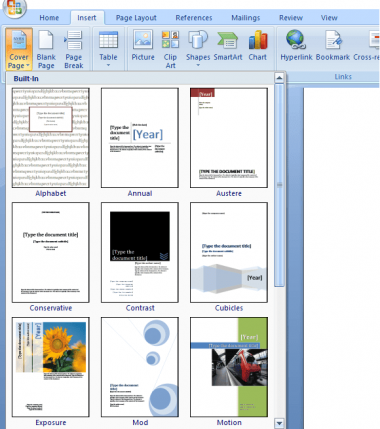This screenshot has width=380, height=429.
Task: Open the Mailings tab
Action: coord(246,18)
